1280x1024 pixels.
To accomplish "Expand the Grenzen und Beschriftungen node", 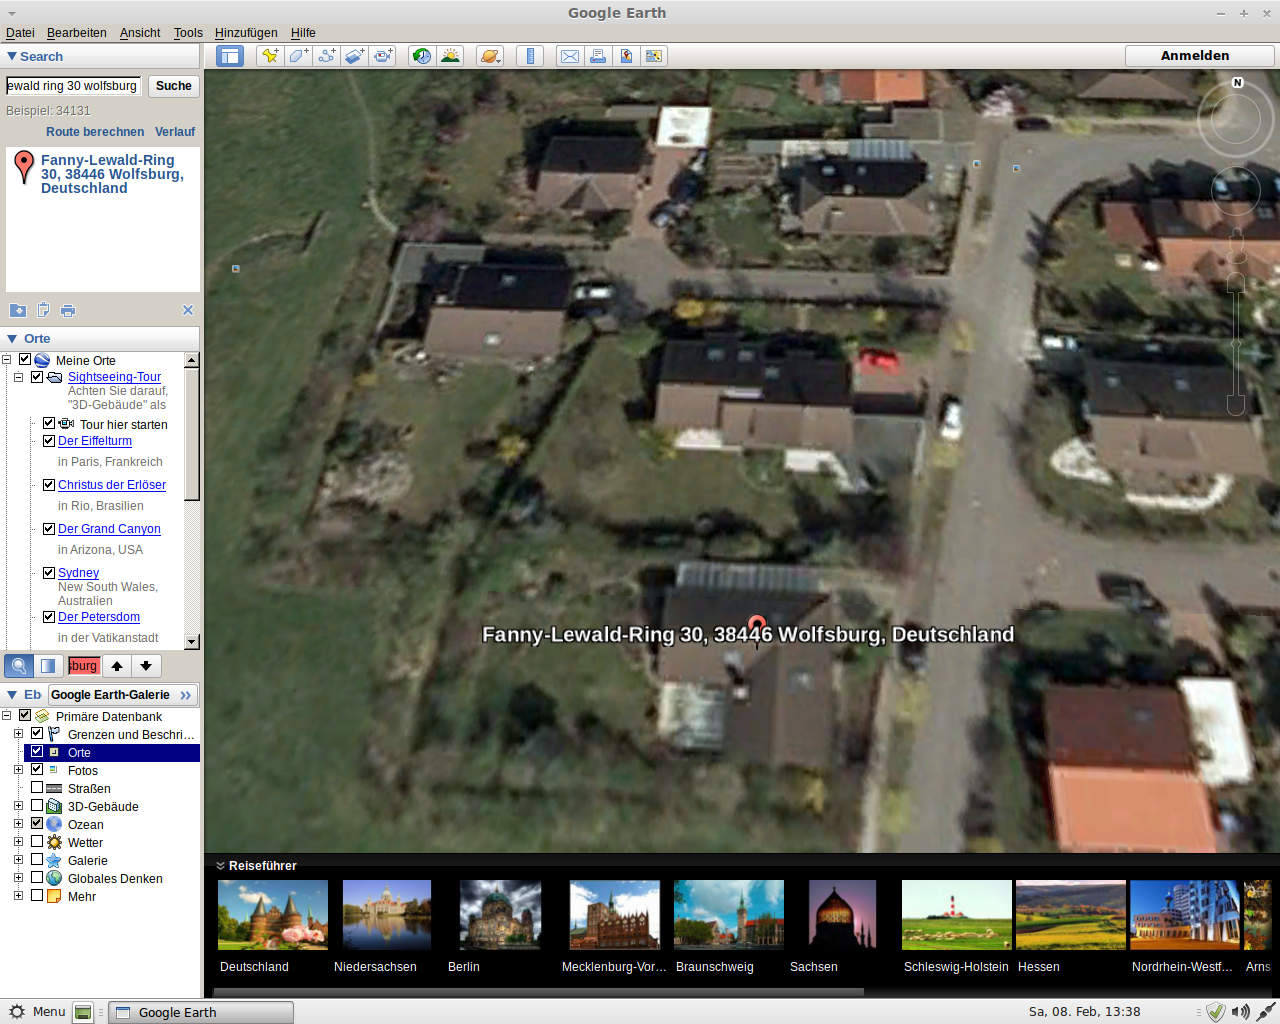I will 18,733.
